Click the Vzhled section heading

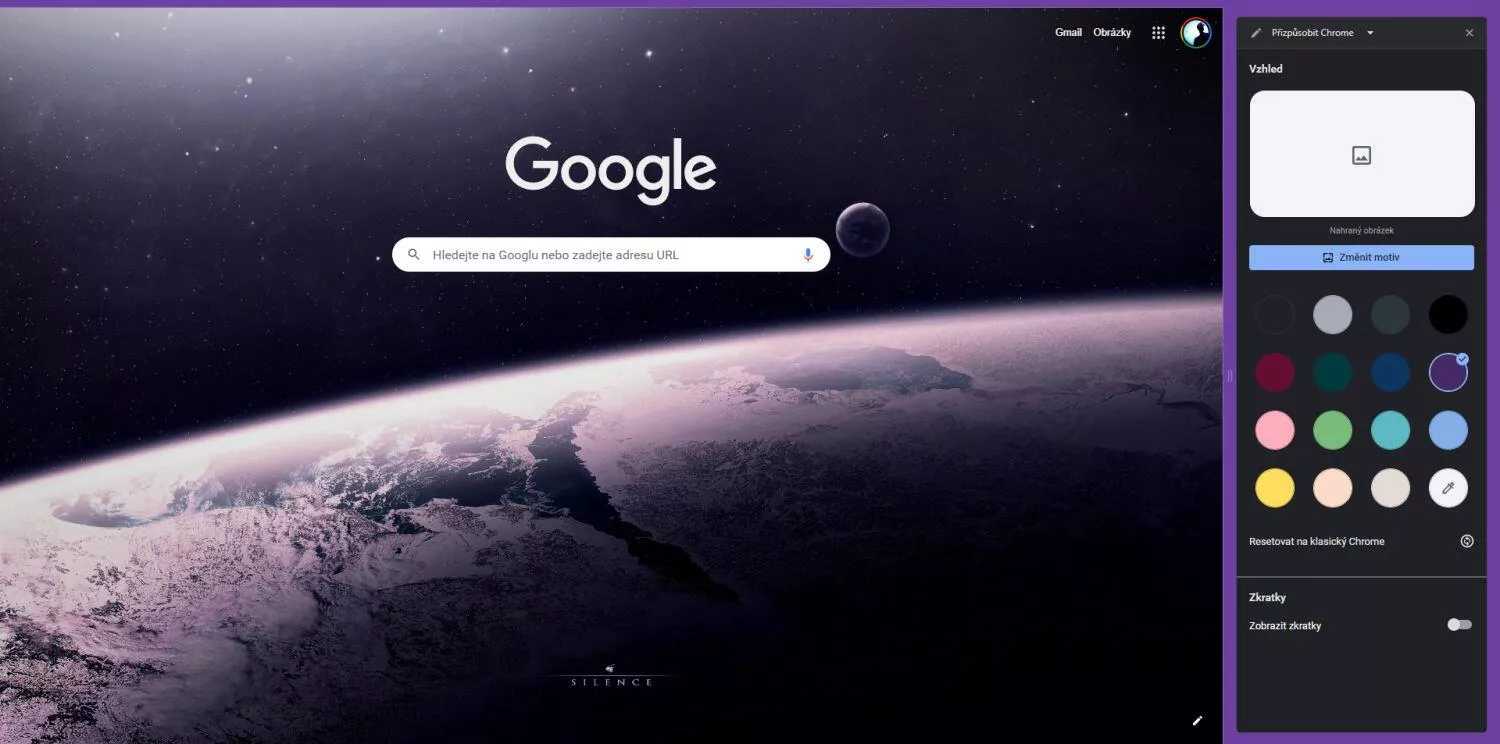(1266, 69)
